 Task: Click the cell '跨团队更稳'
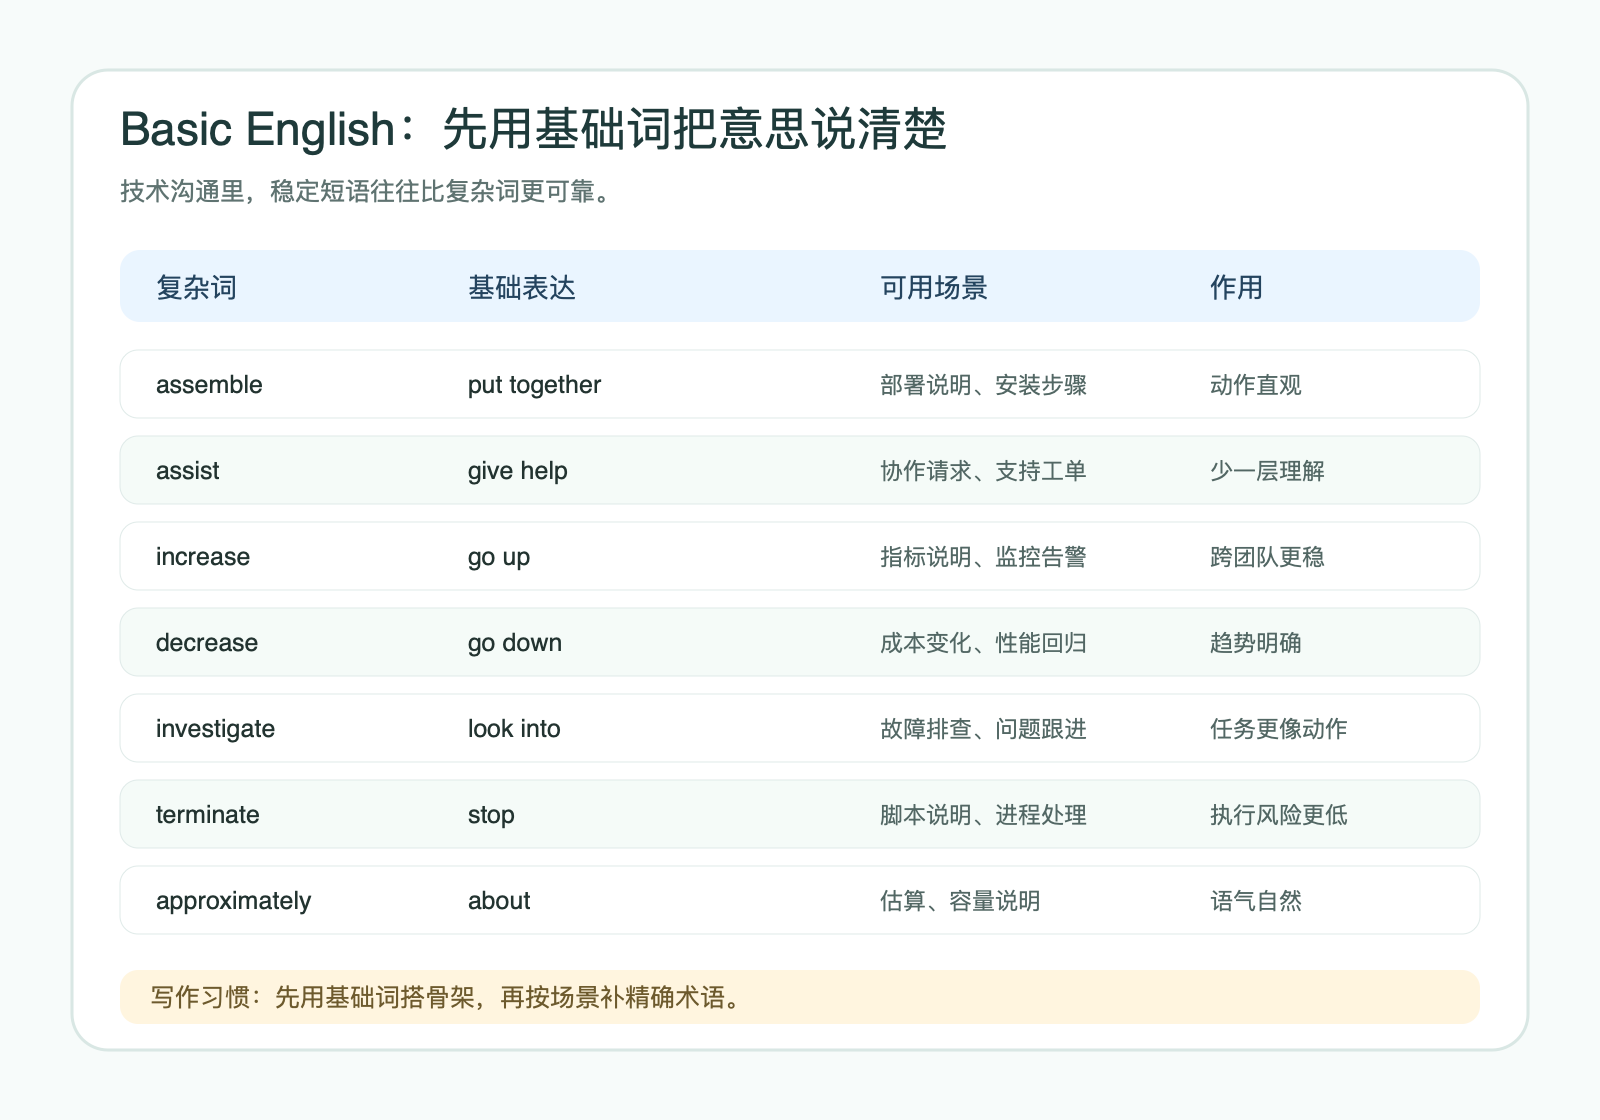pos(1267,557)
